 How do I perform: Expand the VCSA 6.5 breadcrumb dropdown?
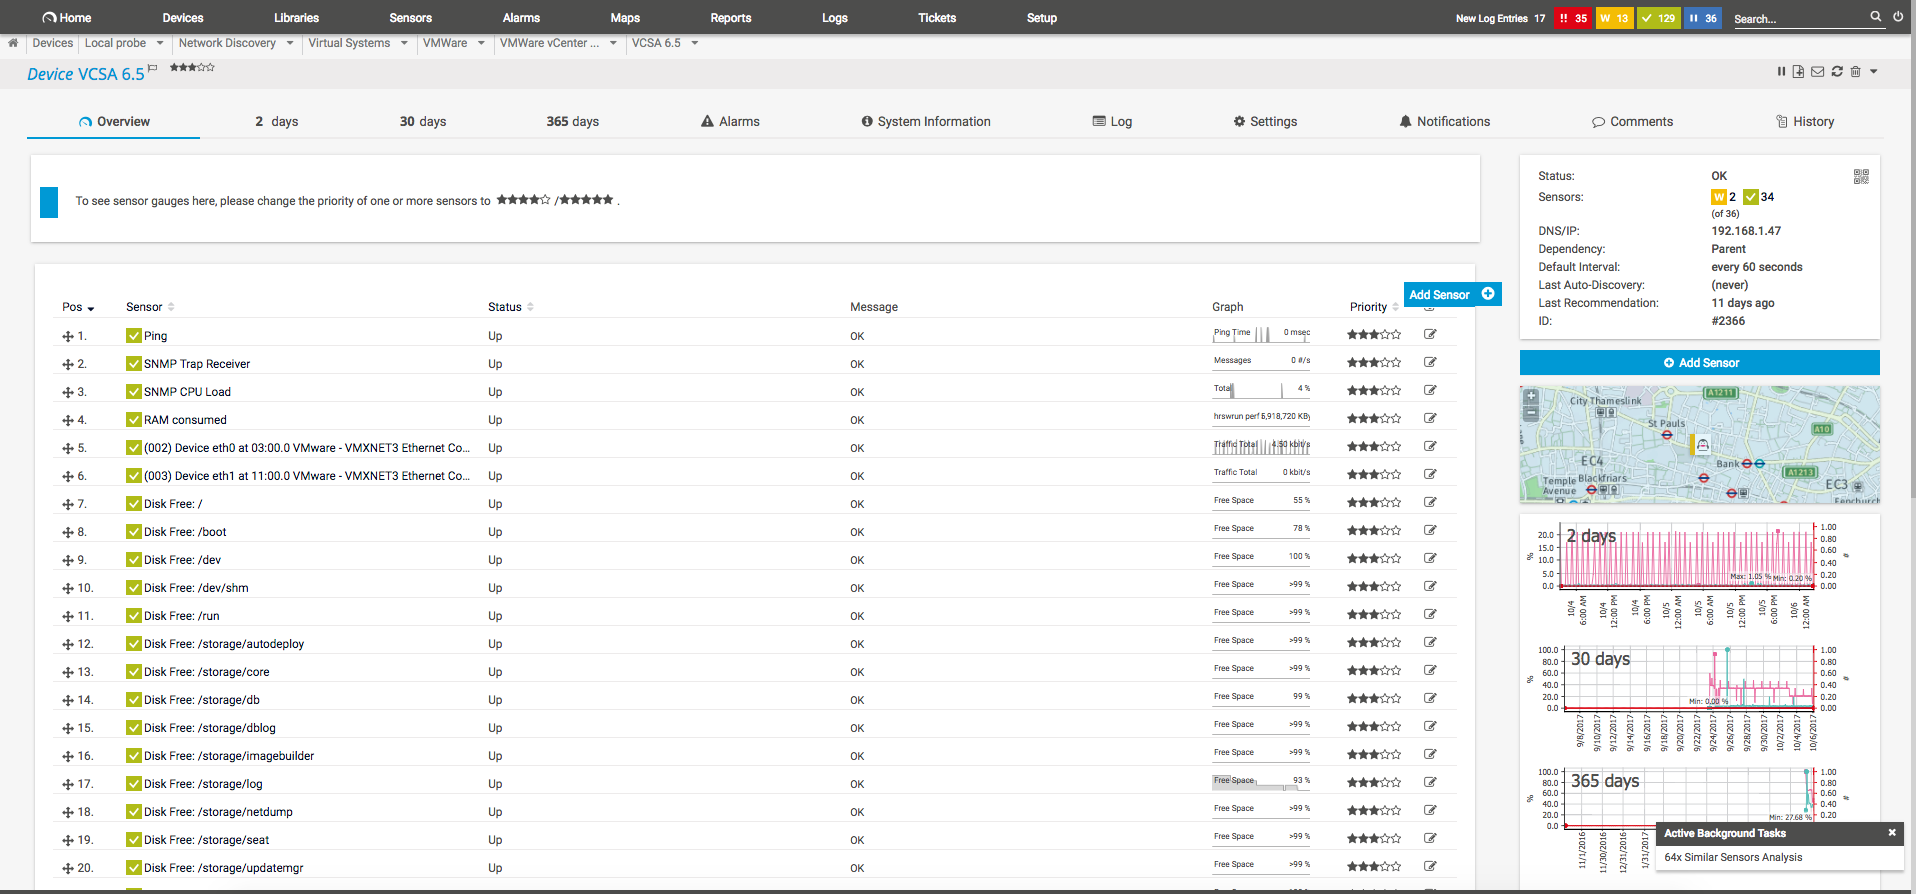pos(694,43)
